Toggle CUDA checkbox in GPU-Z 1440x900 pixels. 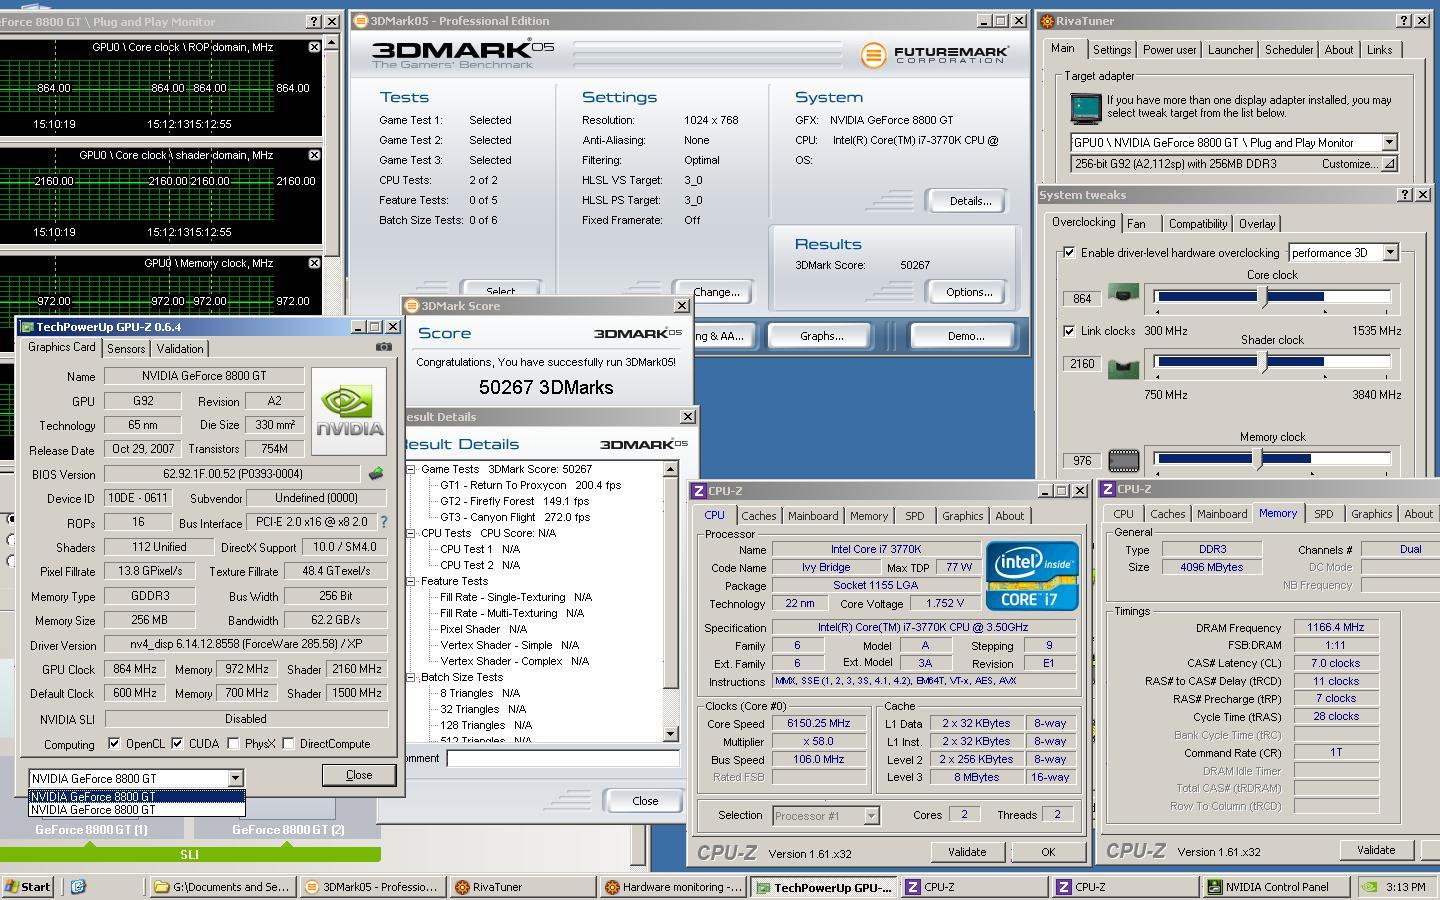point(177,743)
